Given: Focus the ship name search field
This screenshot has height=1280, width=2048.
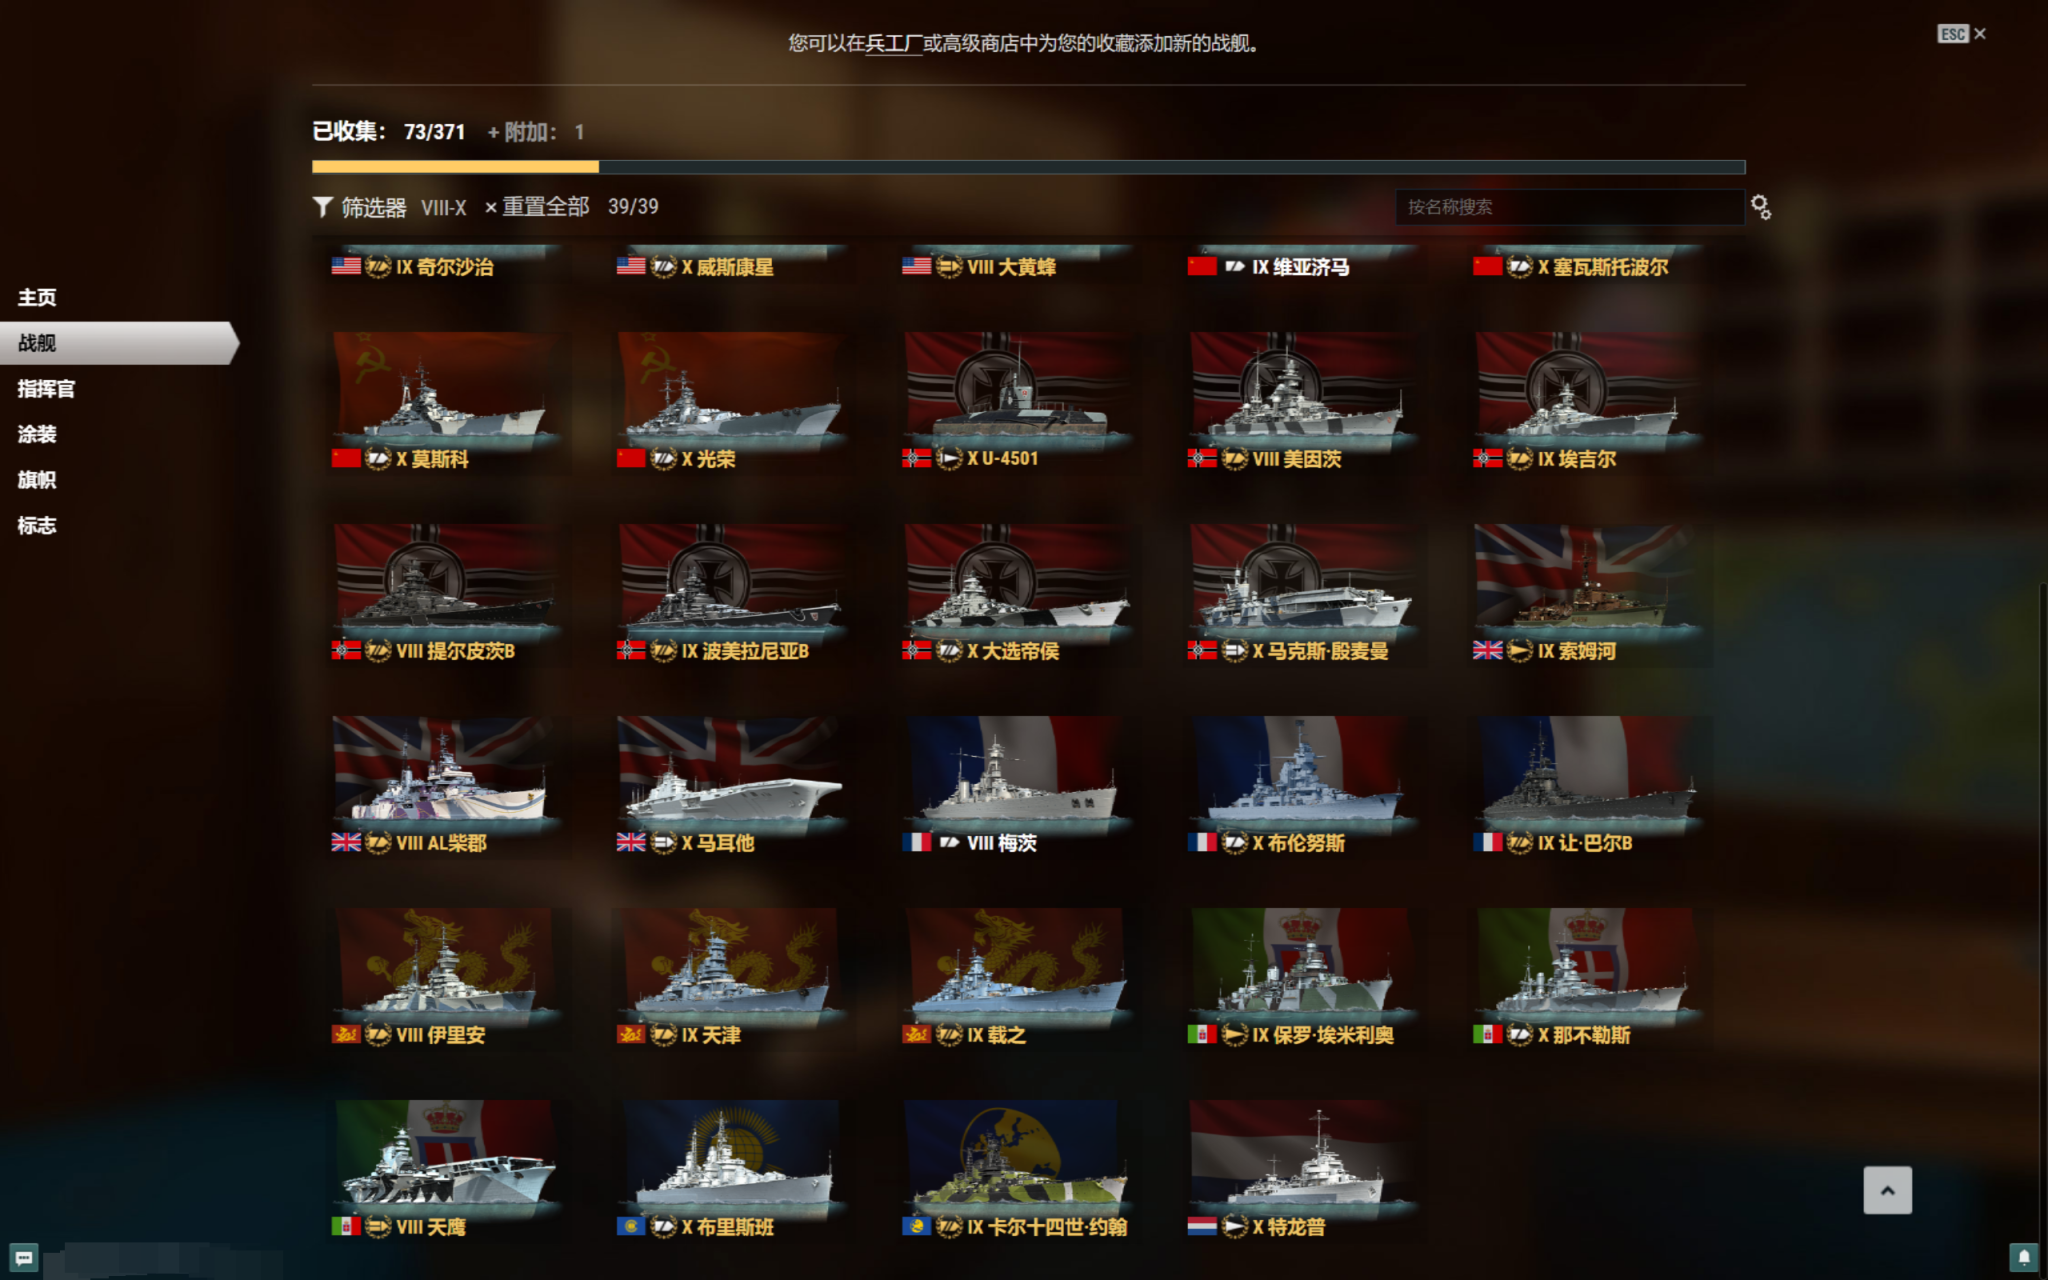Looking at the screenshot, I should coord(1569,207).
